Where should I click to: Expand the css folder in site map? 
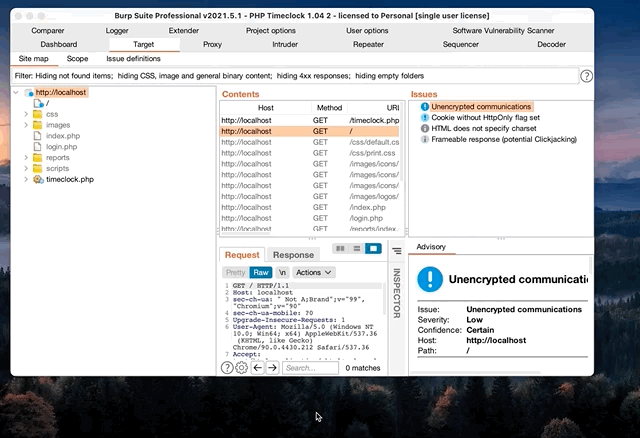point(26,115)
